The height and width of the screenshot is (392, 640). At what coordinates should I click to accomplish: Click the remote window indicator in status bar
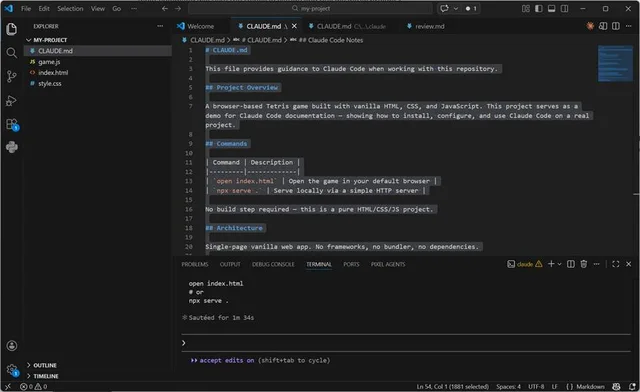tap(7, 386)
